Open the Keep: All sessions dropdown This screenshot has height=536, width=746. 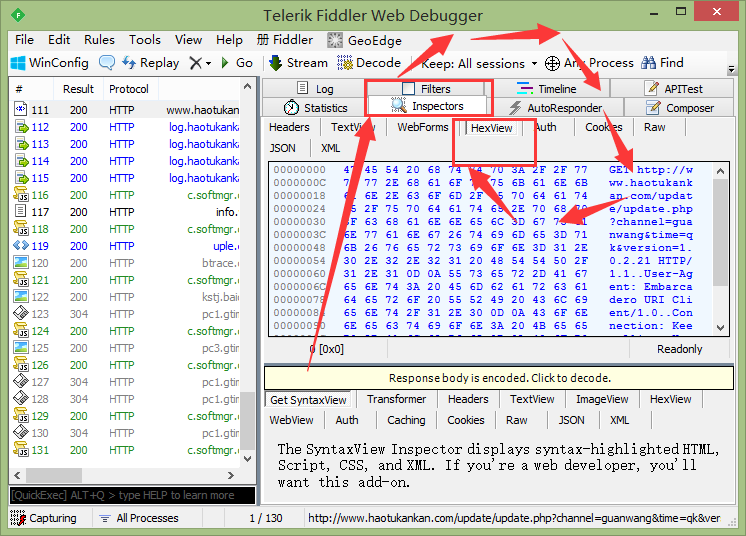(479, 63)
